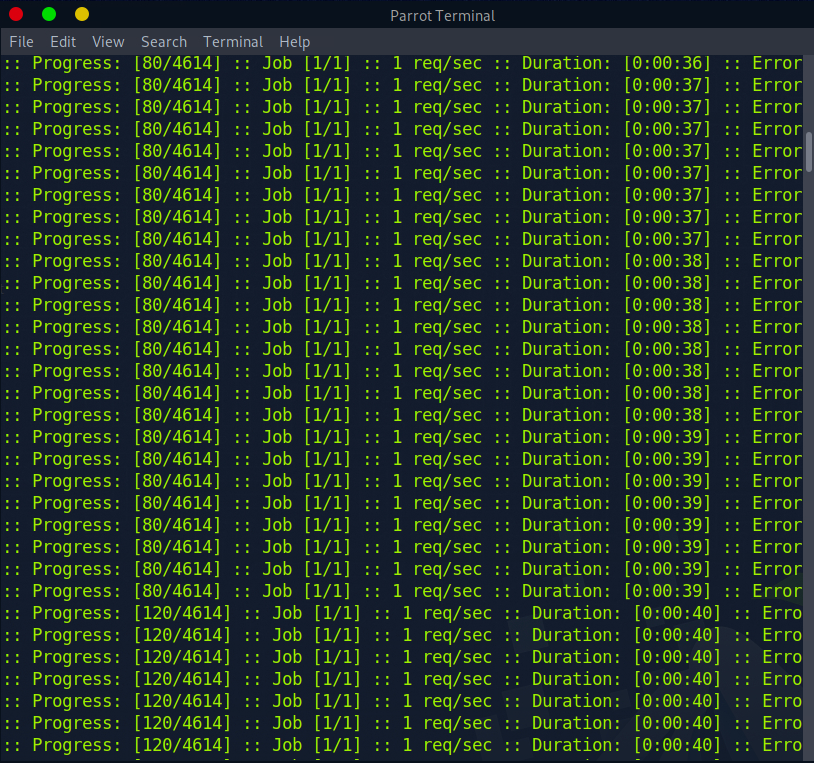Image resolution: width=814 pixels, height=763 pixels.
Task: Click the yellow window button
Action: (x=82, y=14)
